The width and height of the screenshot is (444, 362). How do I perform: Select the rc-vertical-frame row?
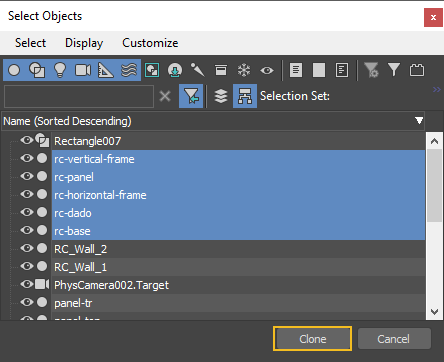pyautogui.click(x=238, y=159)
